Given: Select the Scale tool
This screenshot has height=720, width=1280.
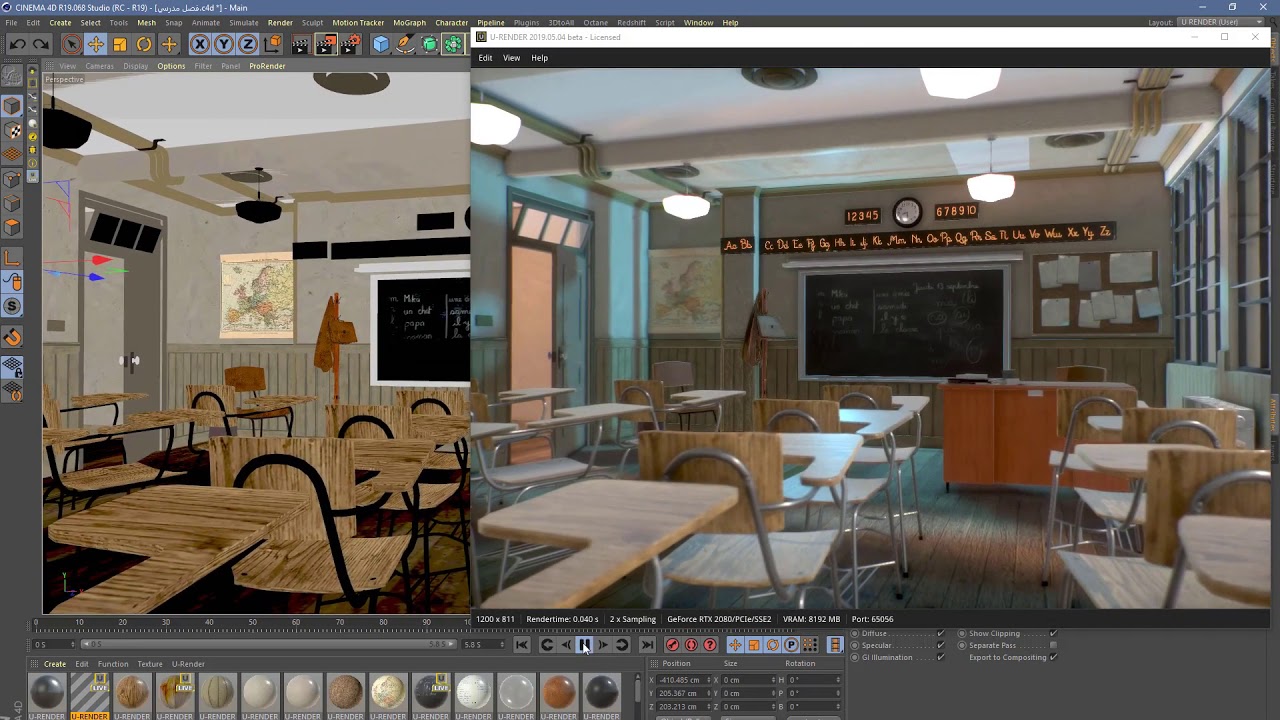Looking at the screenshot, I should pyautogui.click(x=120, y=44).
